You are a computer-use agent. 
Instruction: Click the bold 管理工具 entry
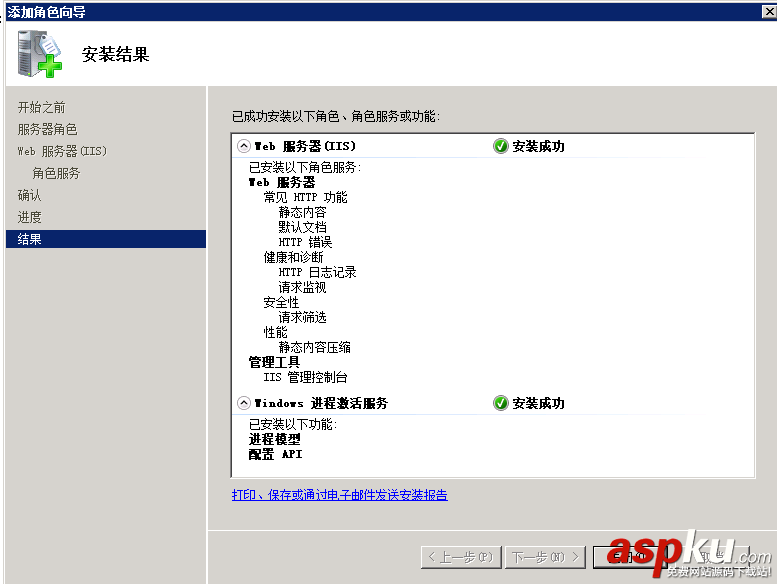(x=274, y=362)
